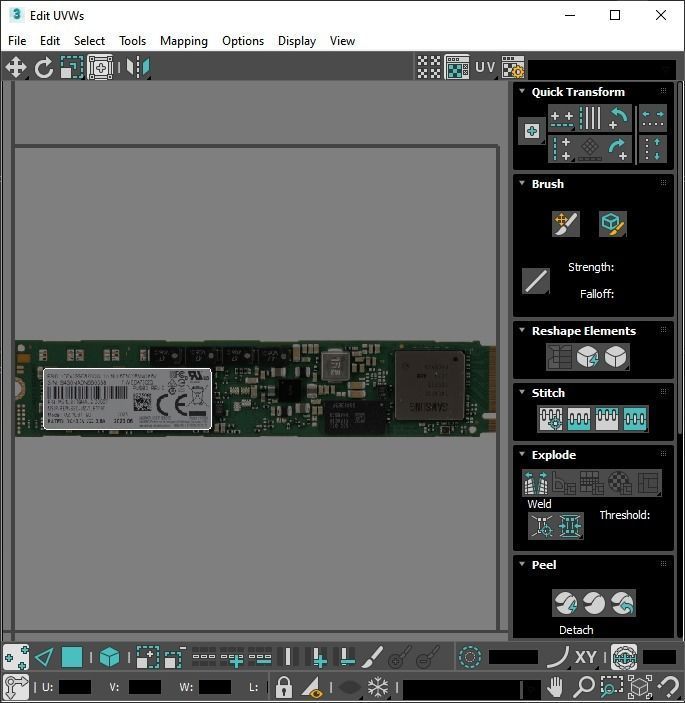Select the Rotate tool in the top toolbar
The image size is (685, 703).
click(x=44, y=68)
